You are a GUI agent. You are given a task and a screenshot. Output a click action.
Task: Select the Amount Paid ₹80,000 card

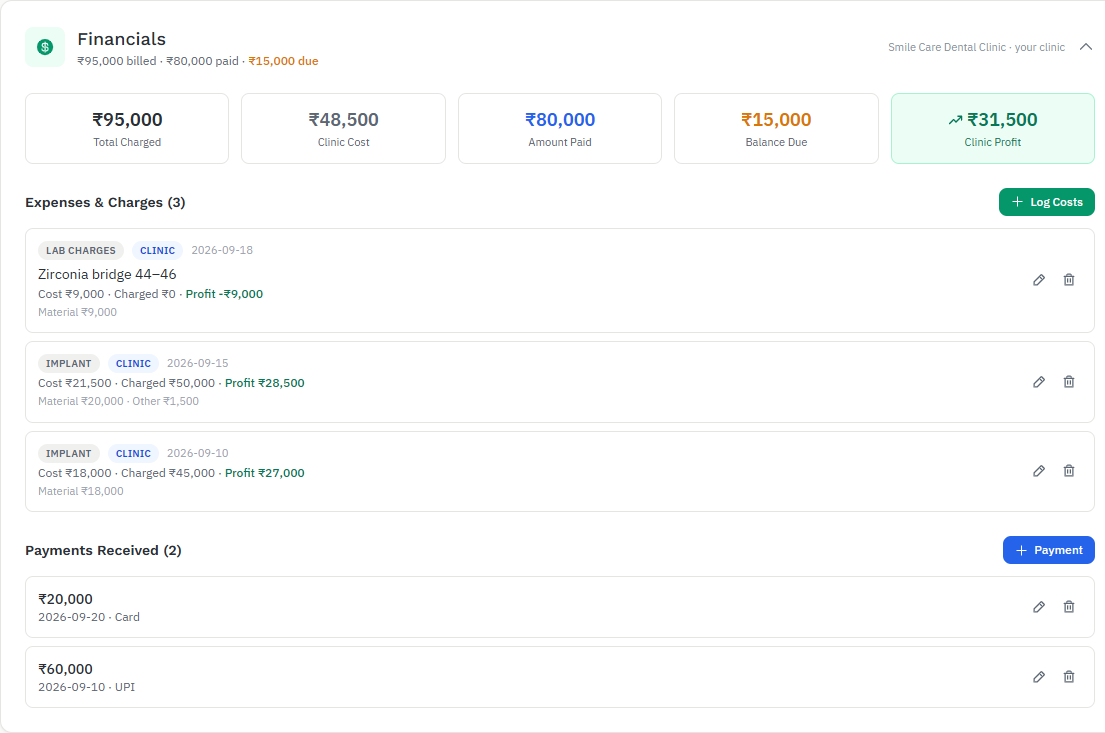coord(560,128)
